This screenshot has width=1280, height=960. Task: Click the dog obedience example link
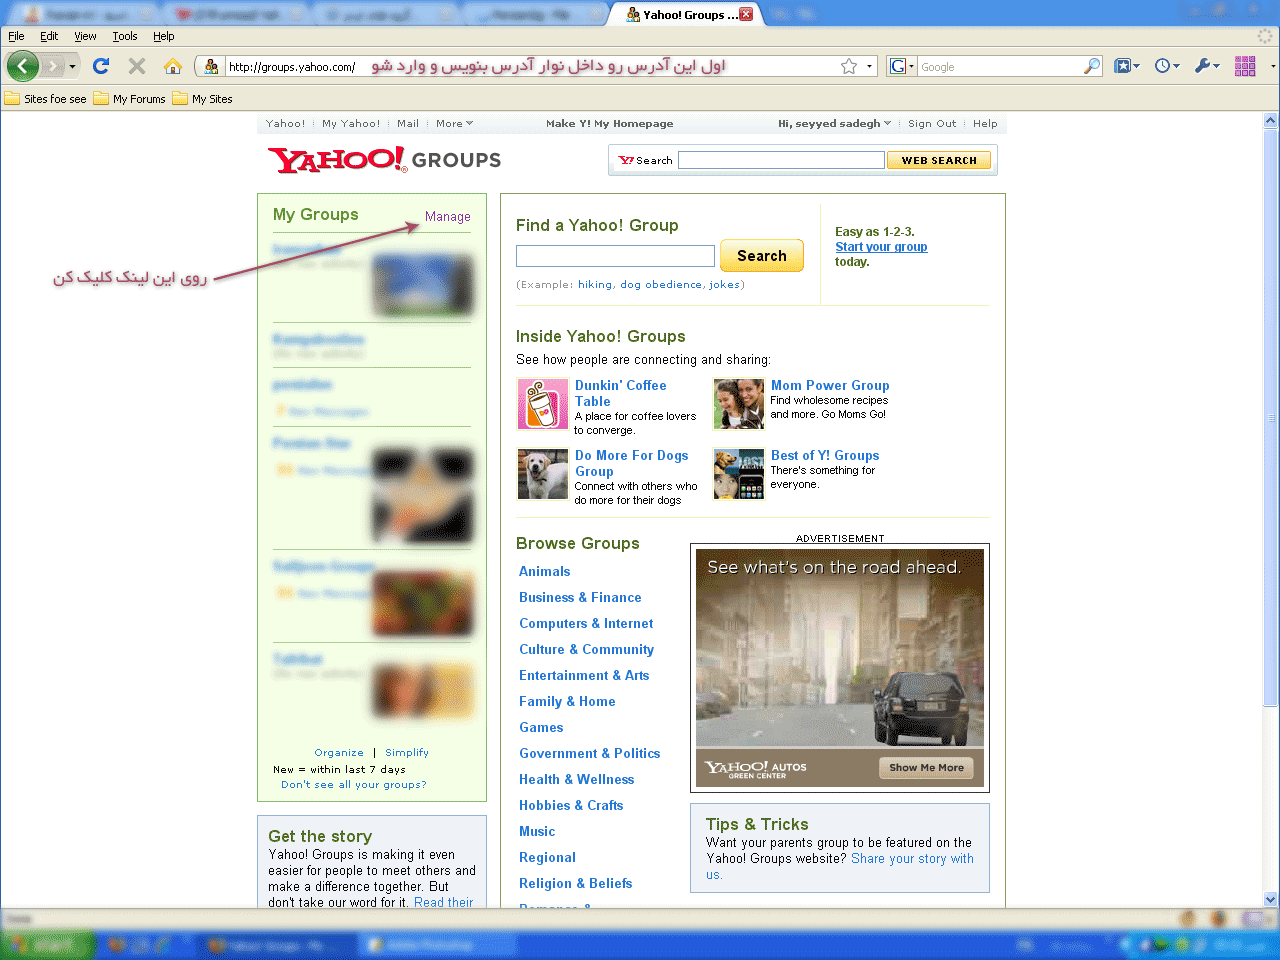(x=661, y=285)
